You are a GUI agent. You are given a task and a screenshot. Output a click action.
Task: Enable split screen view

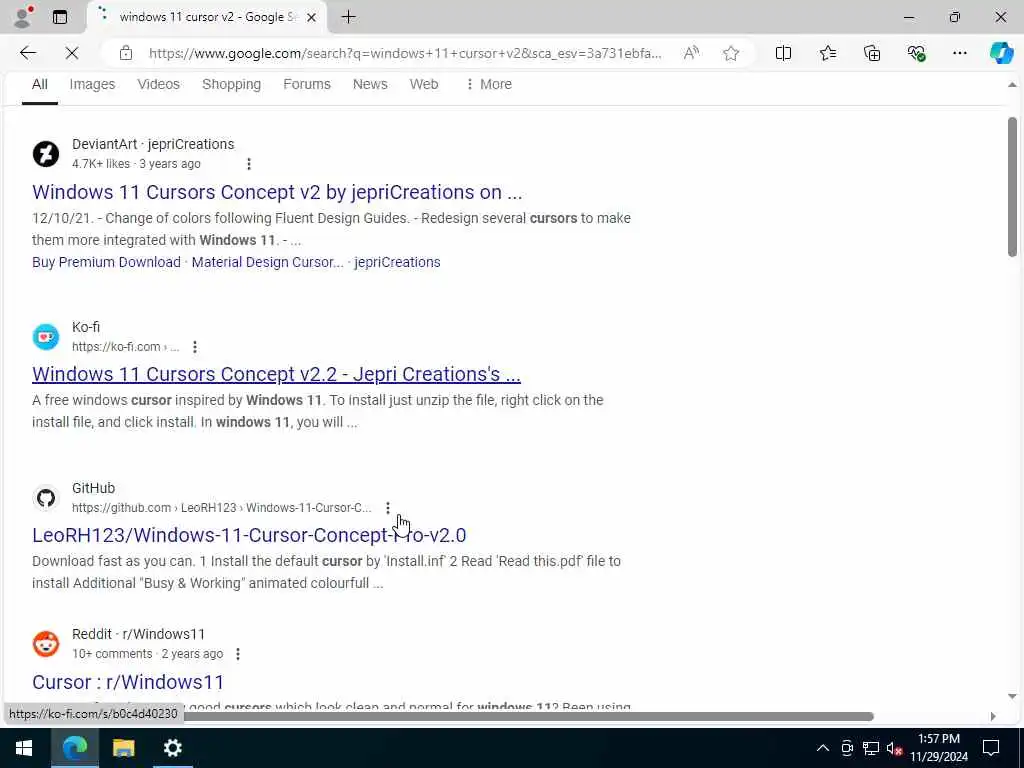[783, 54]
